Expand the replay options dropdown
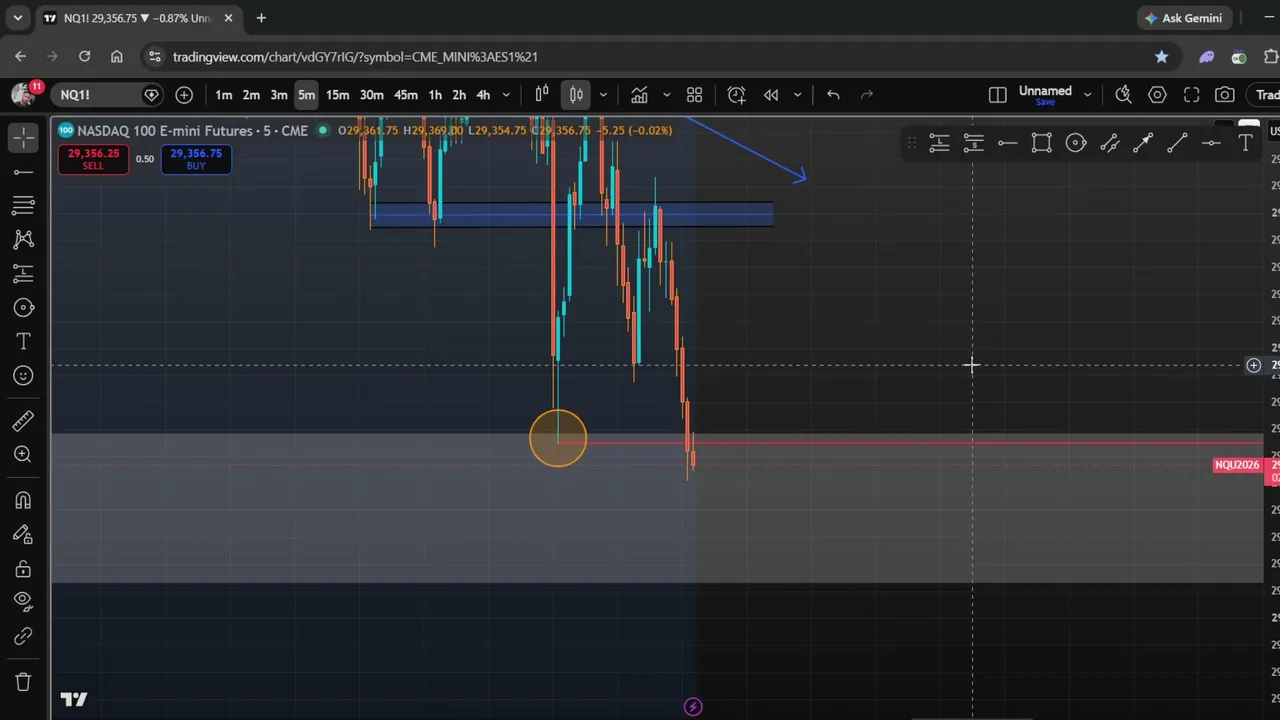1280x720 pixels. coord(797,95)
